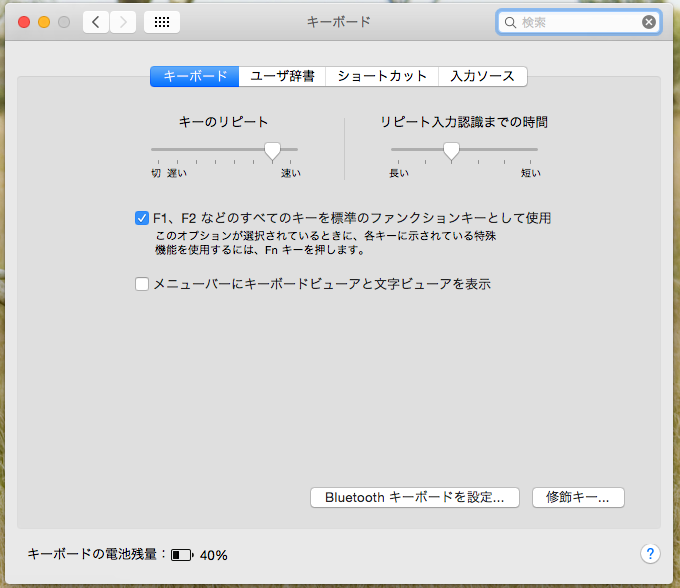Click the リピート入力認識までの時間 slider thumb
This screenshot has height=588, width=680.
coord(451,150)
